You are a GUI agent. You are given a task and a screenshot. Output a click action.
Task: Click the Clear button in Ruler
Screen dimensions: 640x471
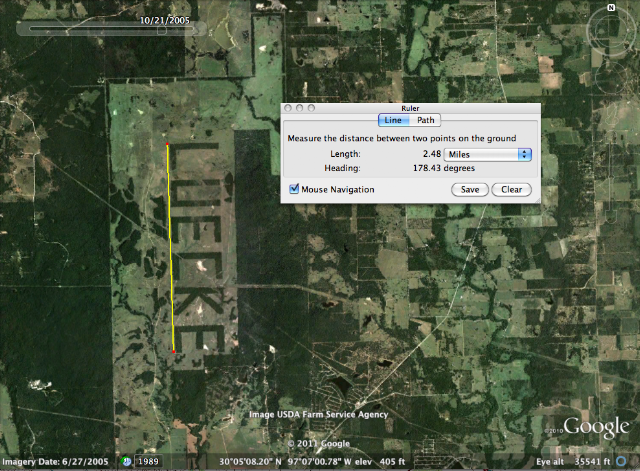click(x=511, y=189)
